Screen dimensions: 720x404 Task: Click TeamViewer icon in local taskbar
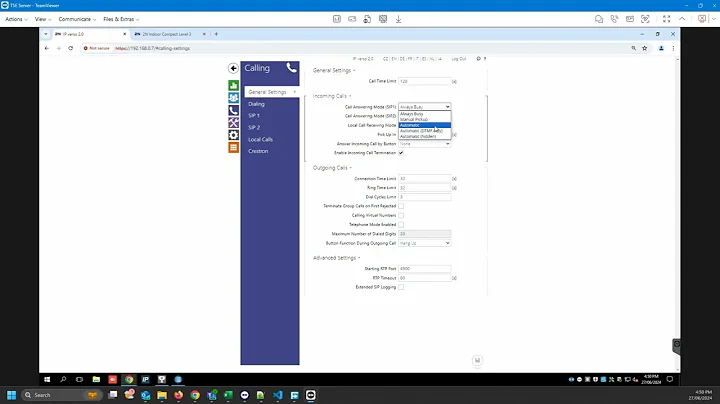tap(311, 395)
